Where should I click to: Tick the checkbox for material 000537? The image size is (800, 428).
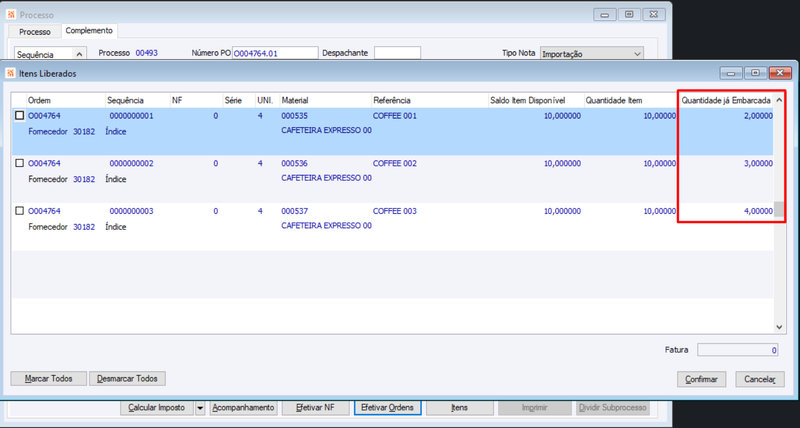(x=19, y=211)
